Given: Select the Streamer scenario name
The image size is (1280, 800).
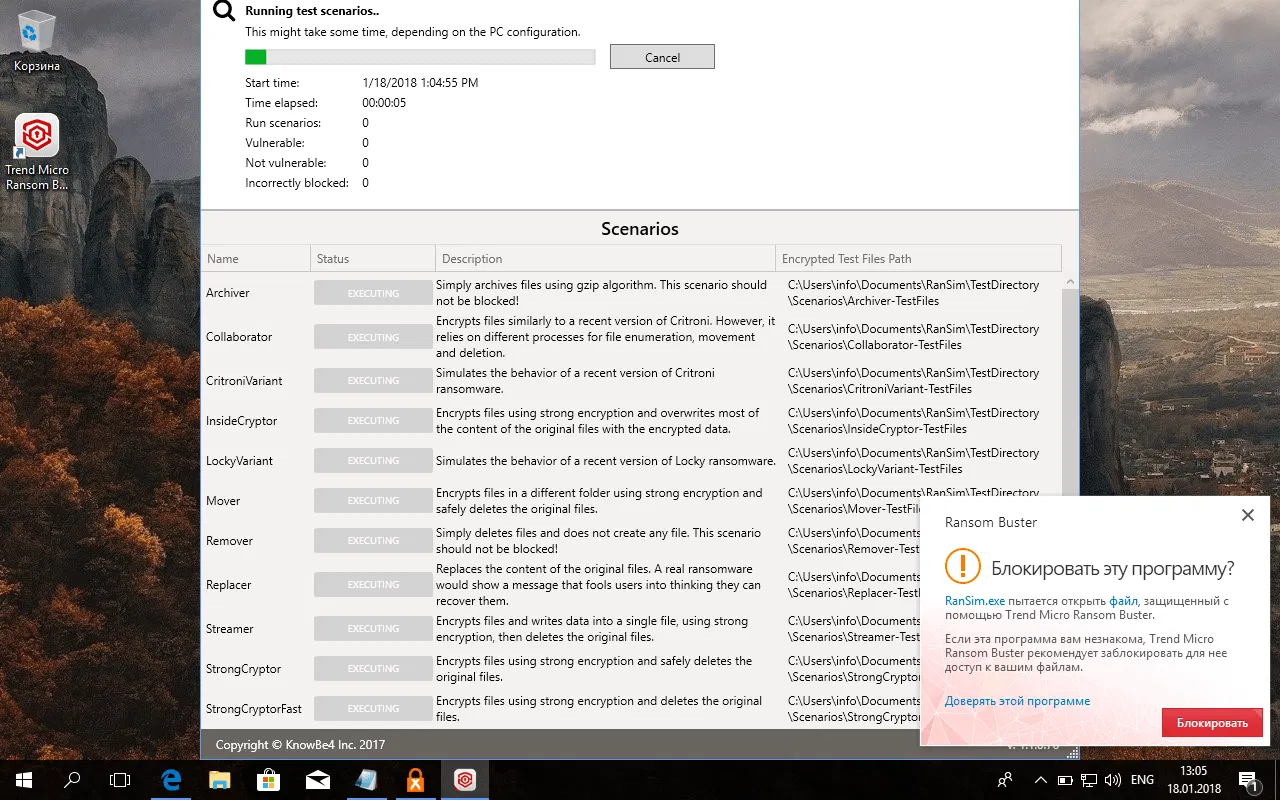Looking at the screenshot, I should pyautogui.click(x=230, y=629).
